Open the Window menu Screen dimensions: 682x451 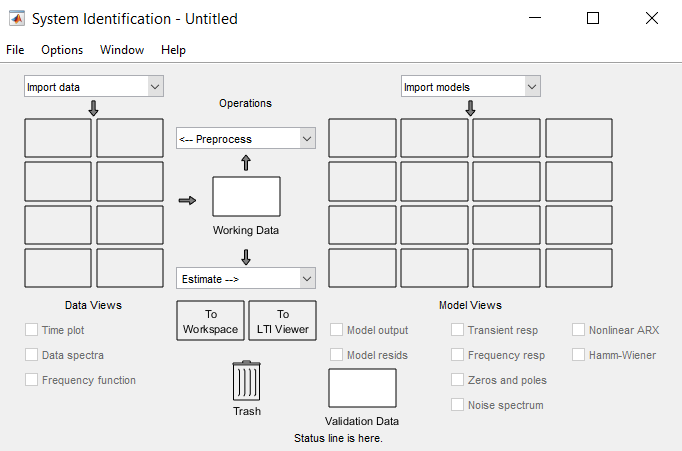point(122,50)
